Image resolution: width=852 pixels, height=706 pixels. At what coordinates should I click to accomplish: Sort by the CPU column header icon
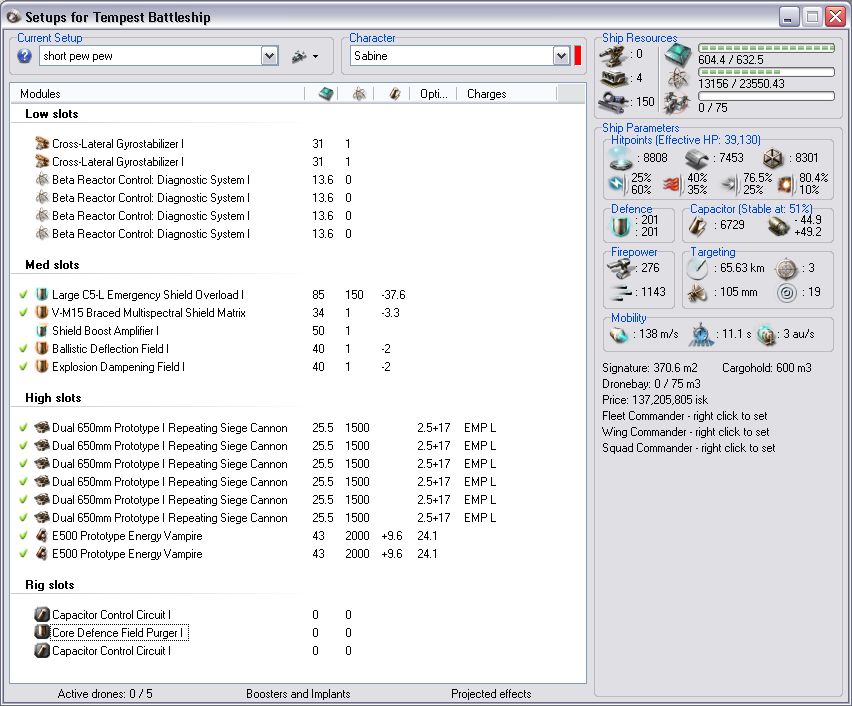325,93
